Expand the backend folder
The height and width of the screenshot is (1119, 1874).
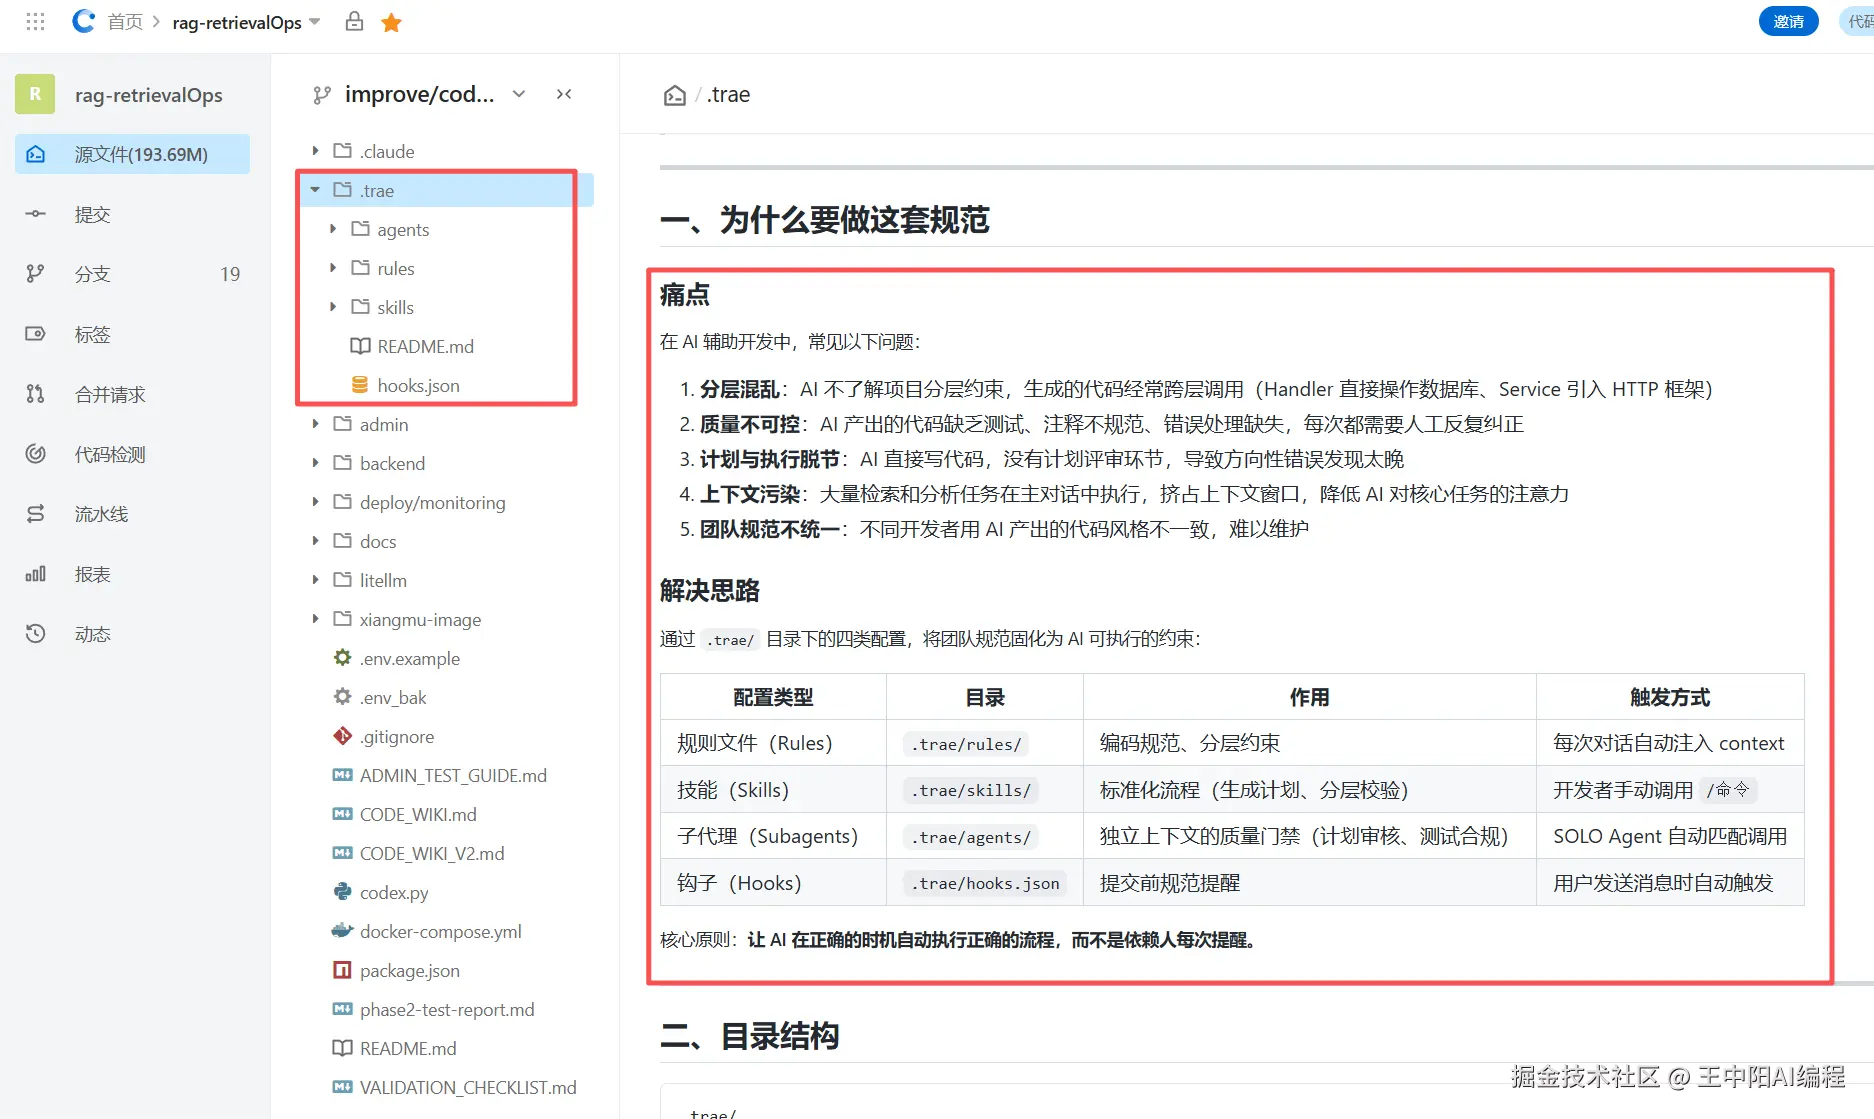[315, 463]
